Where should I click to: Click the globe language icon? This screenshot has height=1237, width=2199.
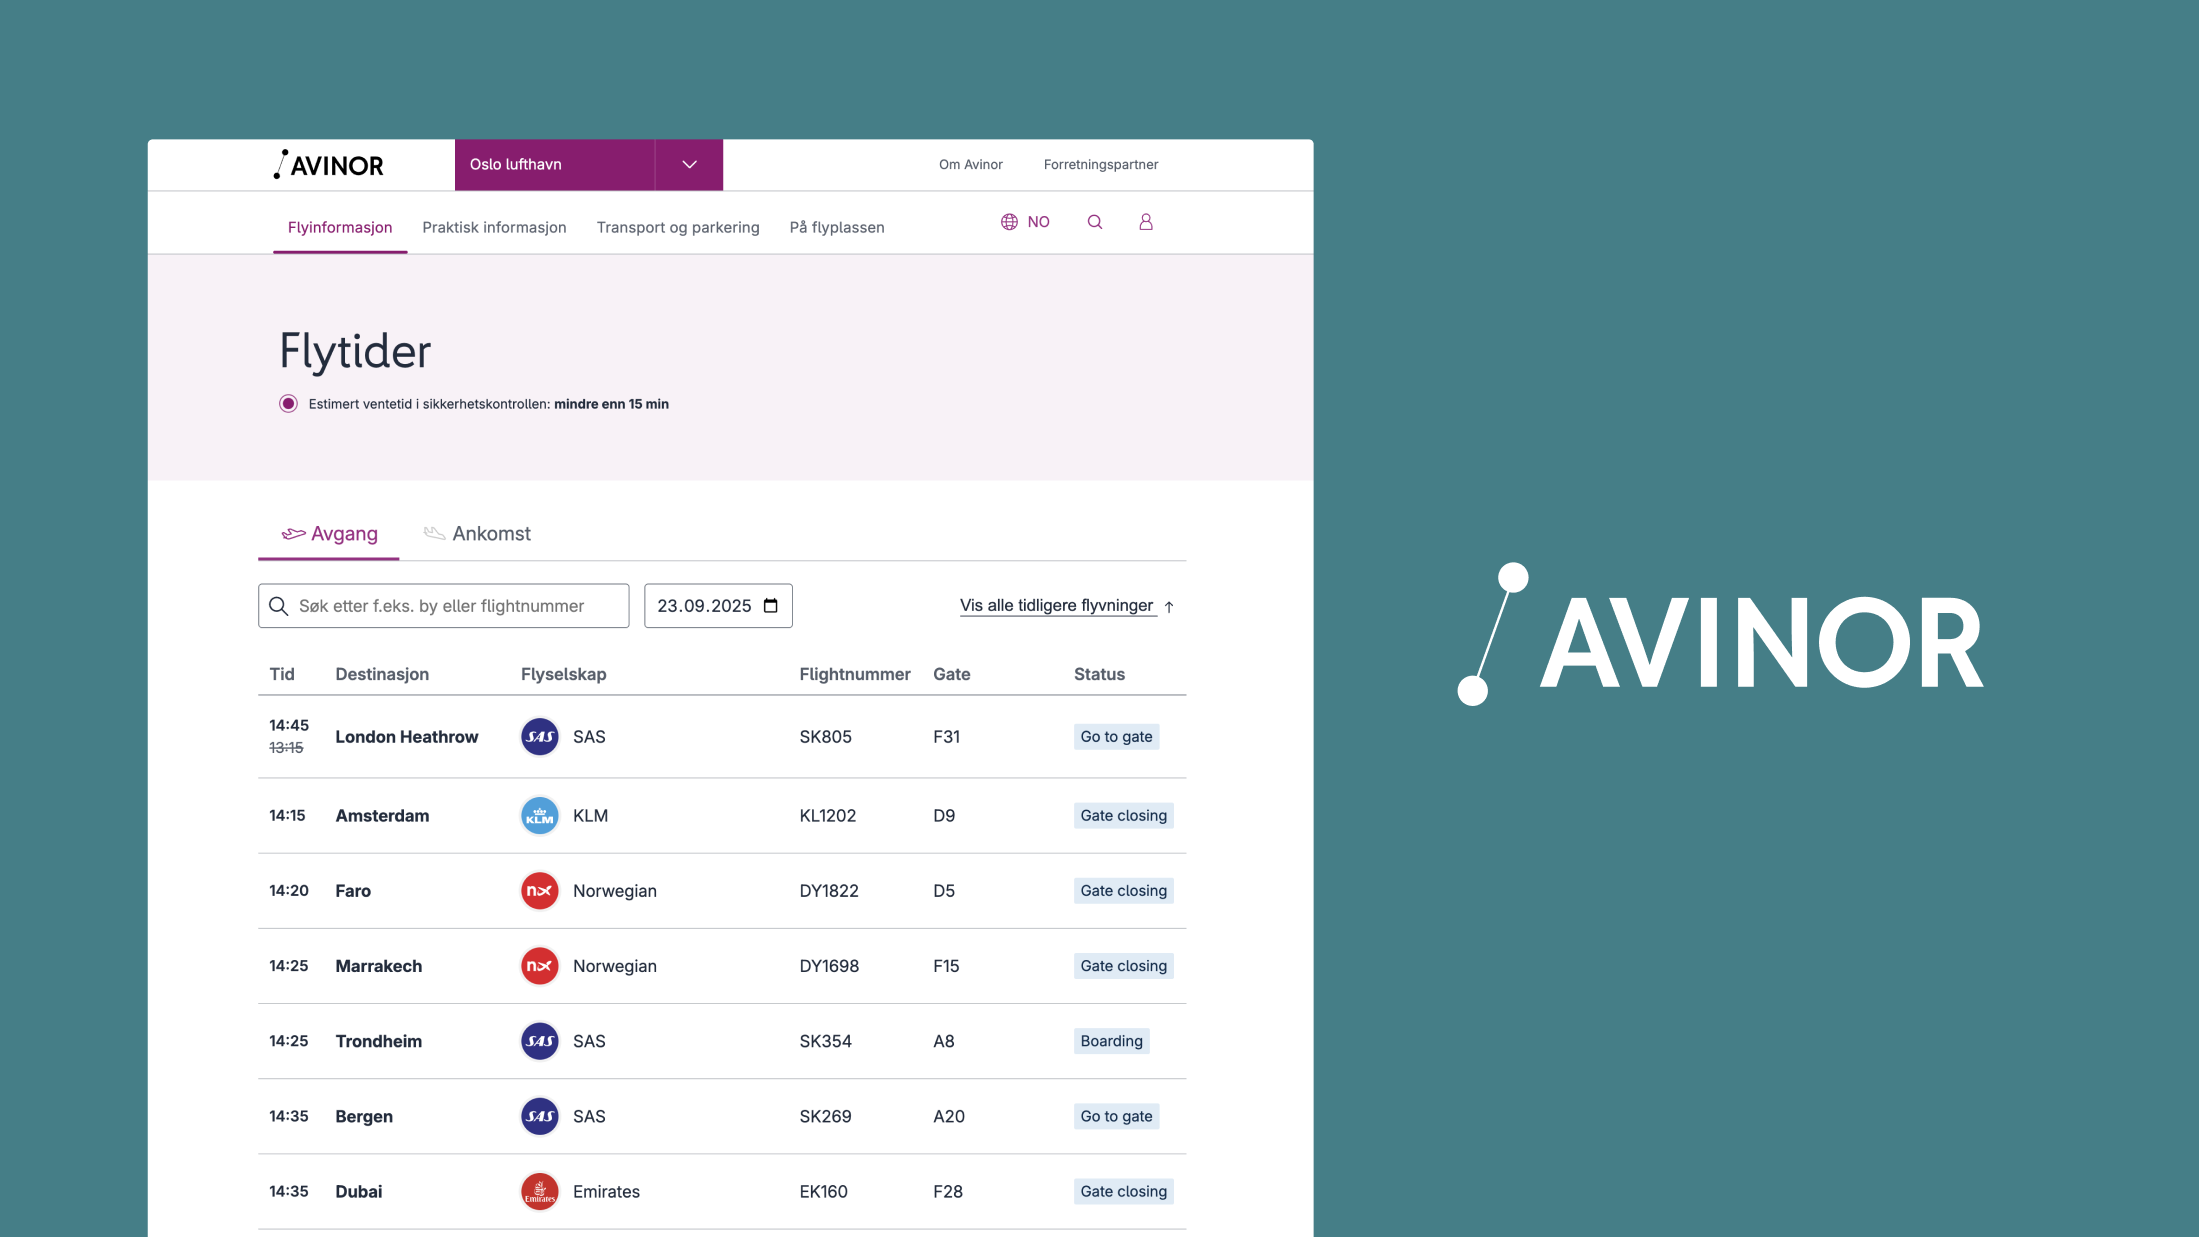click(x=1009, y=222)
